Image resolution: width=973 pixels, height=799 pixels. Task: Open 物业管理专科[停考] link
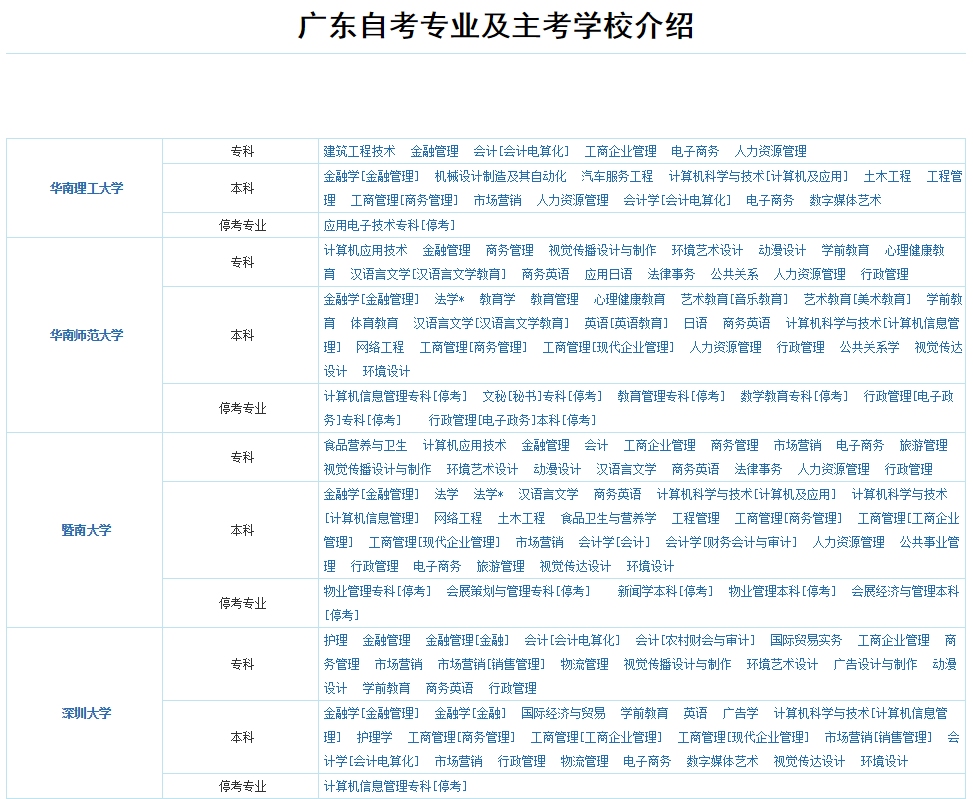pyautogui.click(x=377, y=592)
